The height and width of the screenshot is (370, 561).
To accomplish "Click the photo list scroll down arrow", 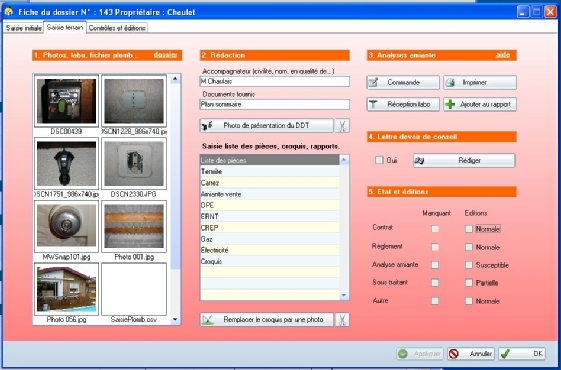I will point(175,319).
